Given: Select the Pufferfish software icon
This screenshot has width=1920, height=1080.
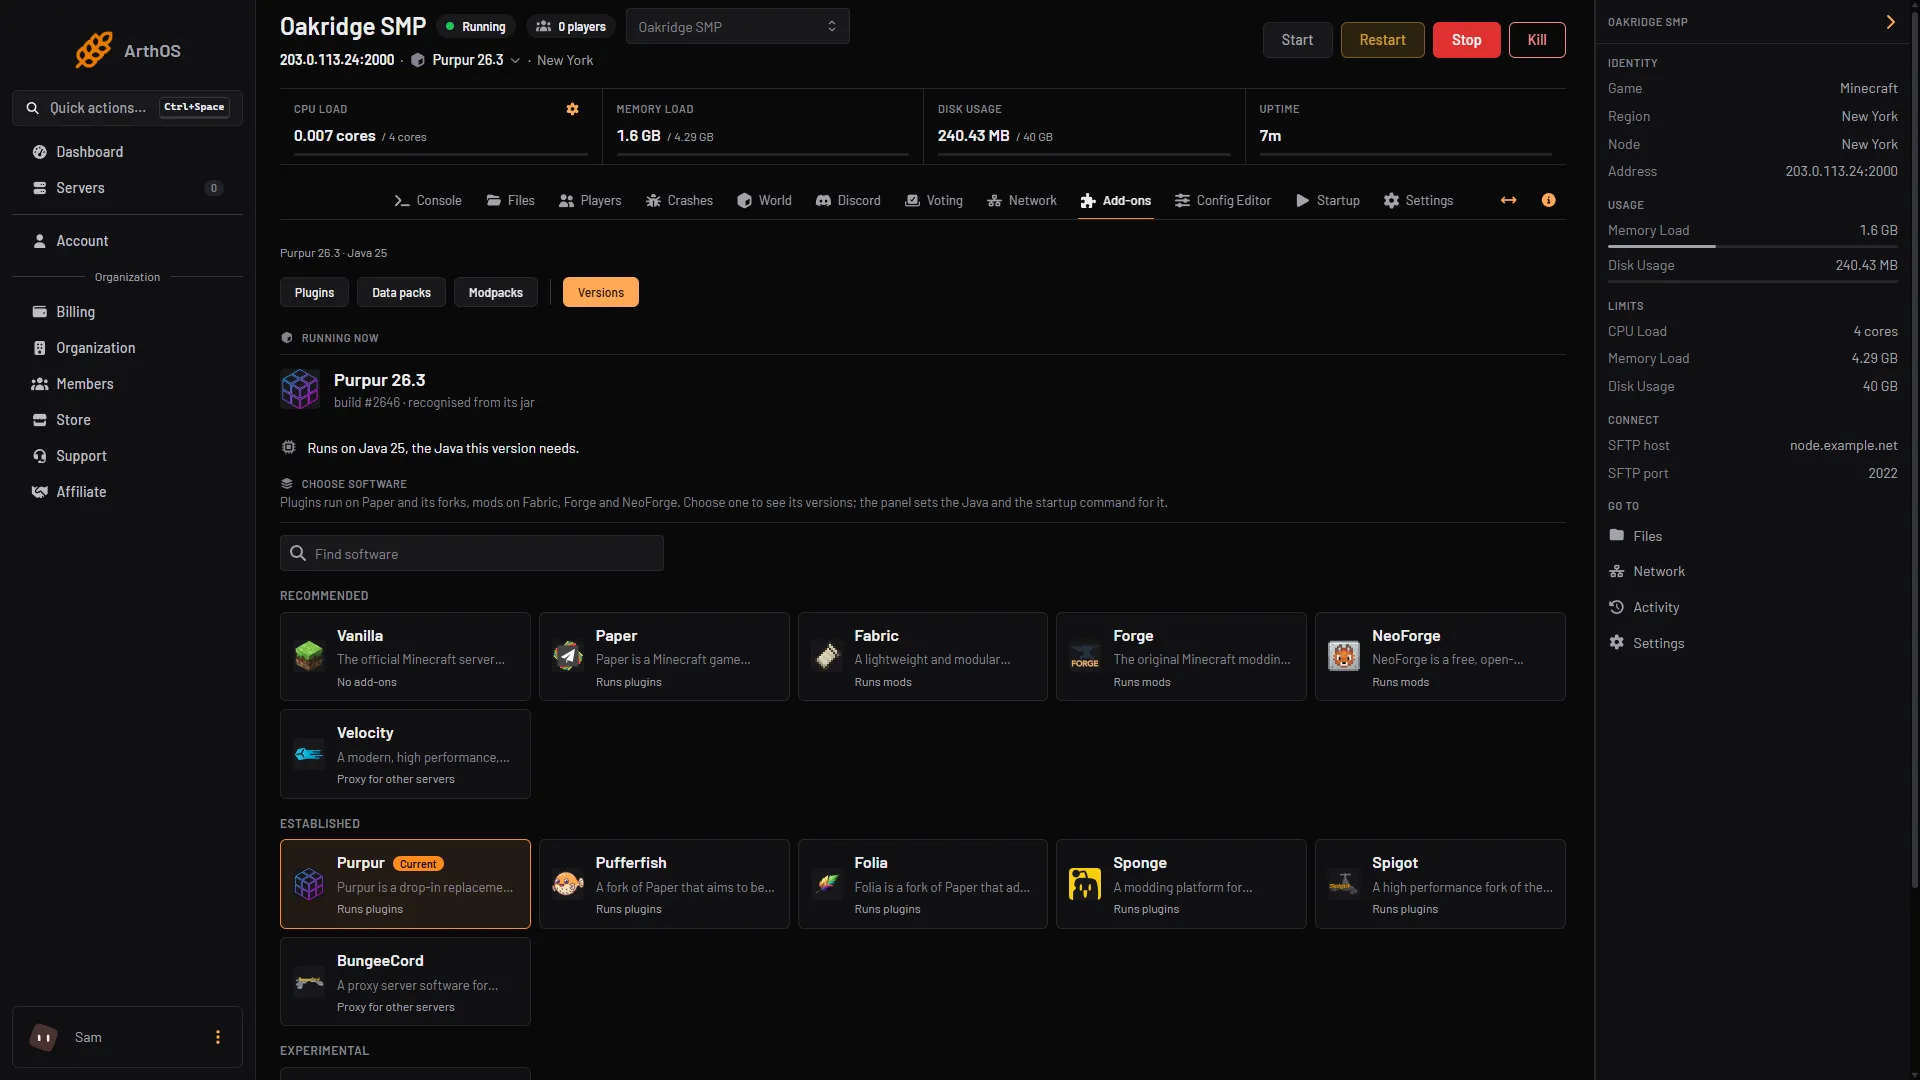Looking at the screenshot, I should [x=568, y=884].
